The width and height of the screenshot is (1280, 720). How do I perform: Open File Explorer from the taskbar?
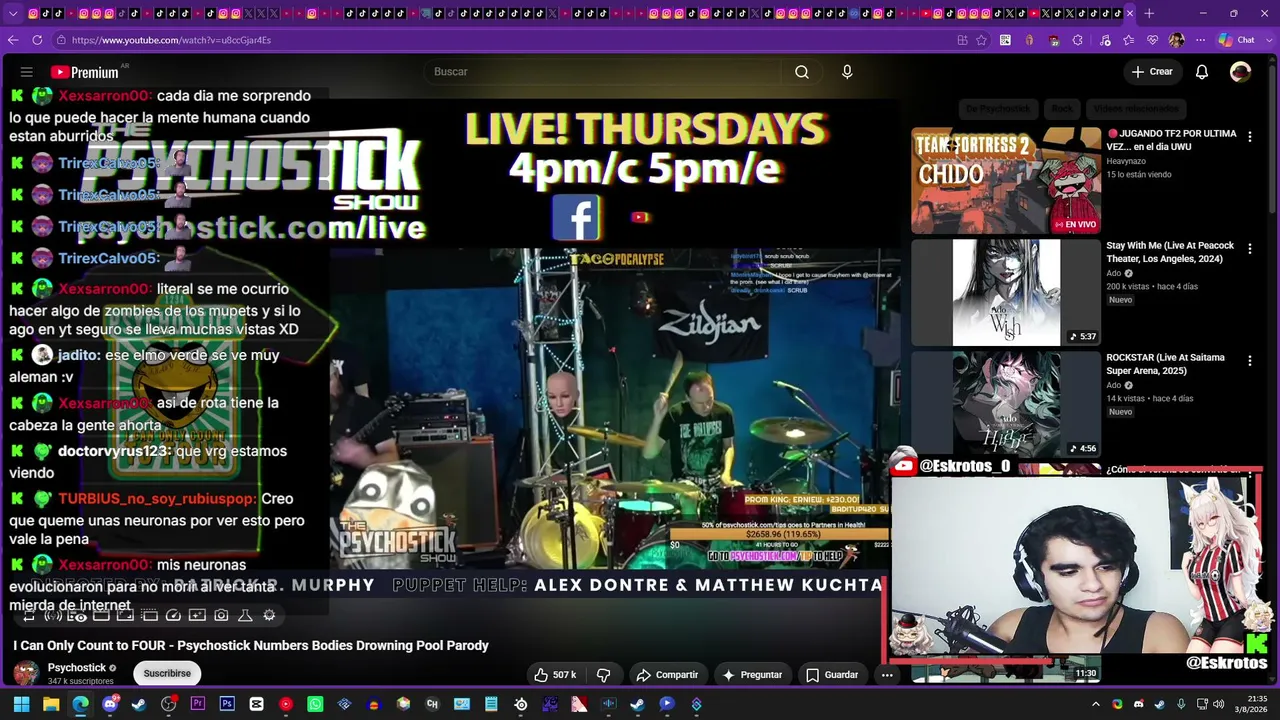[51, 704]
